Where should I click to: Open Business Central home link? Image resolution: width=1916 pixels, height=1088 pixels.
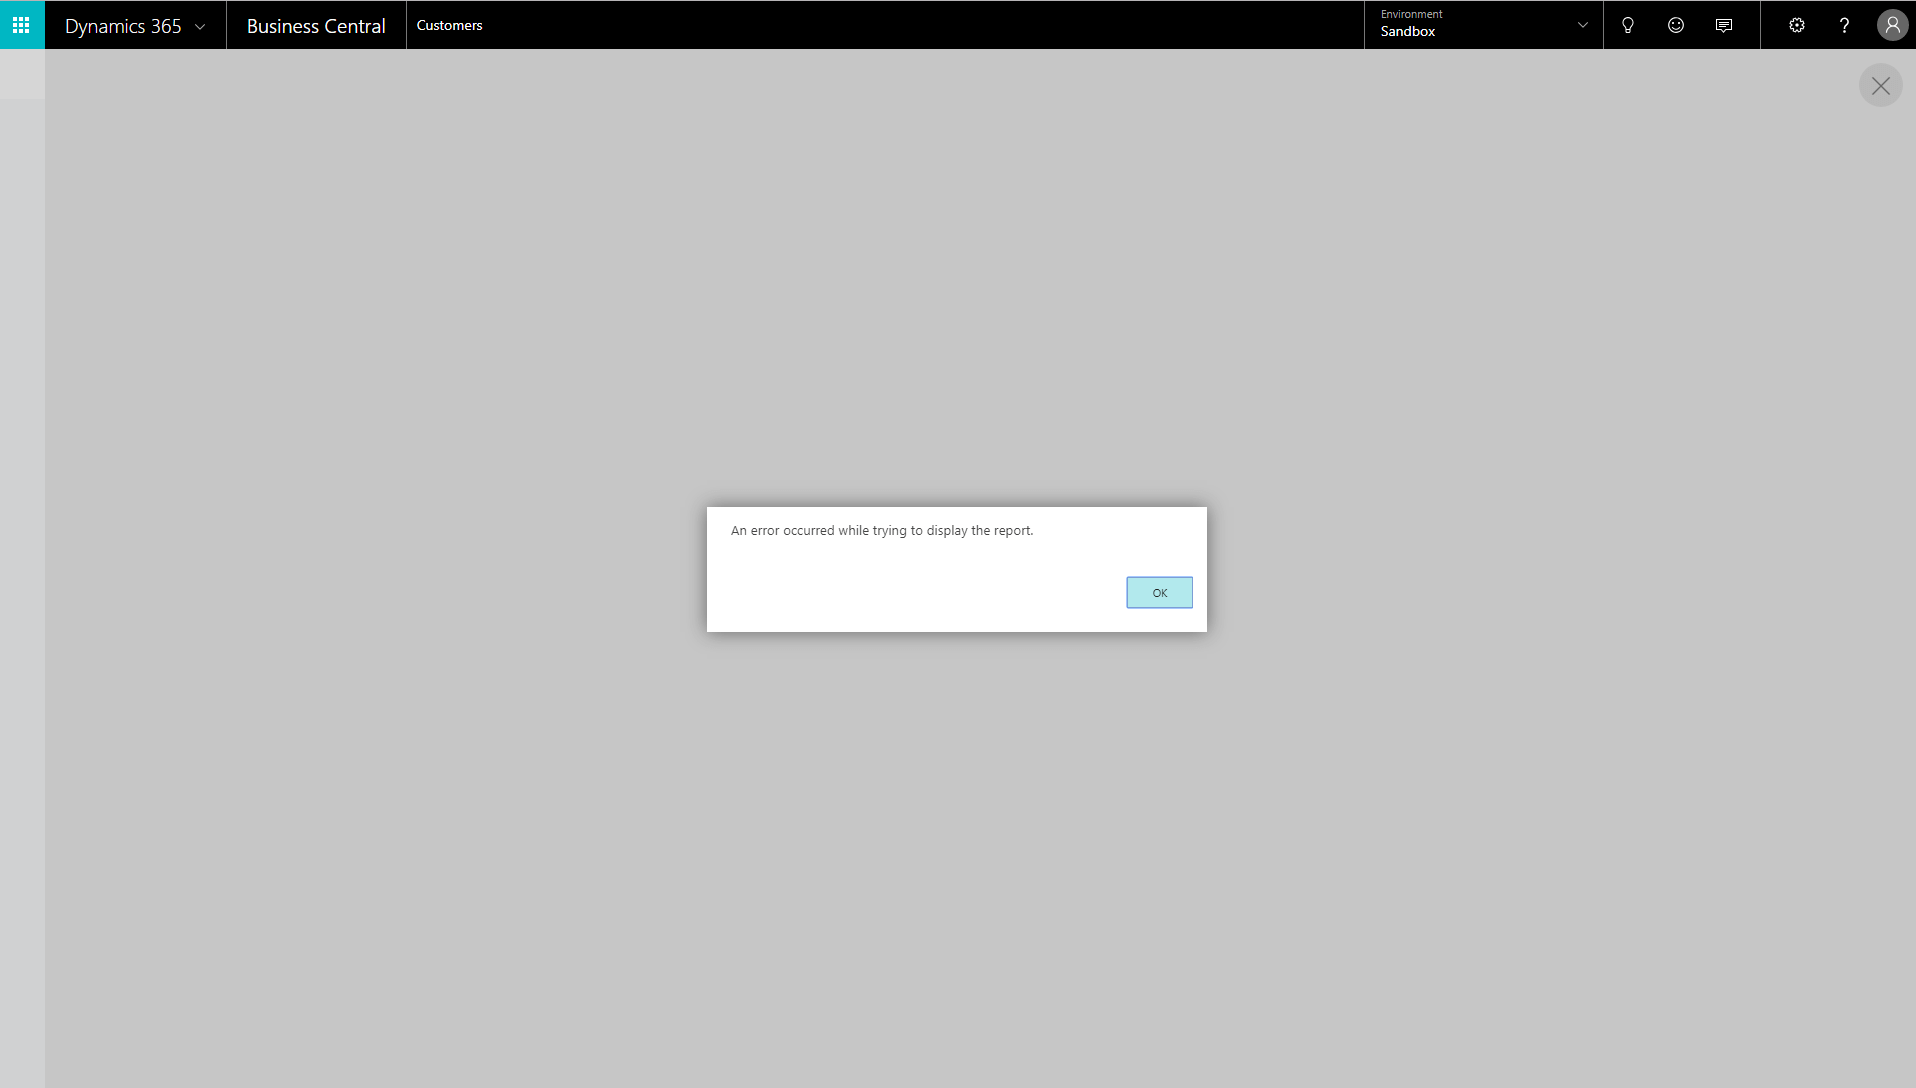316,26
